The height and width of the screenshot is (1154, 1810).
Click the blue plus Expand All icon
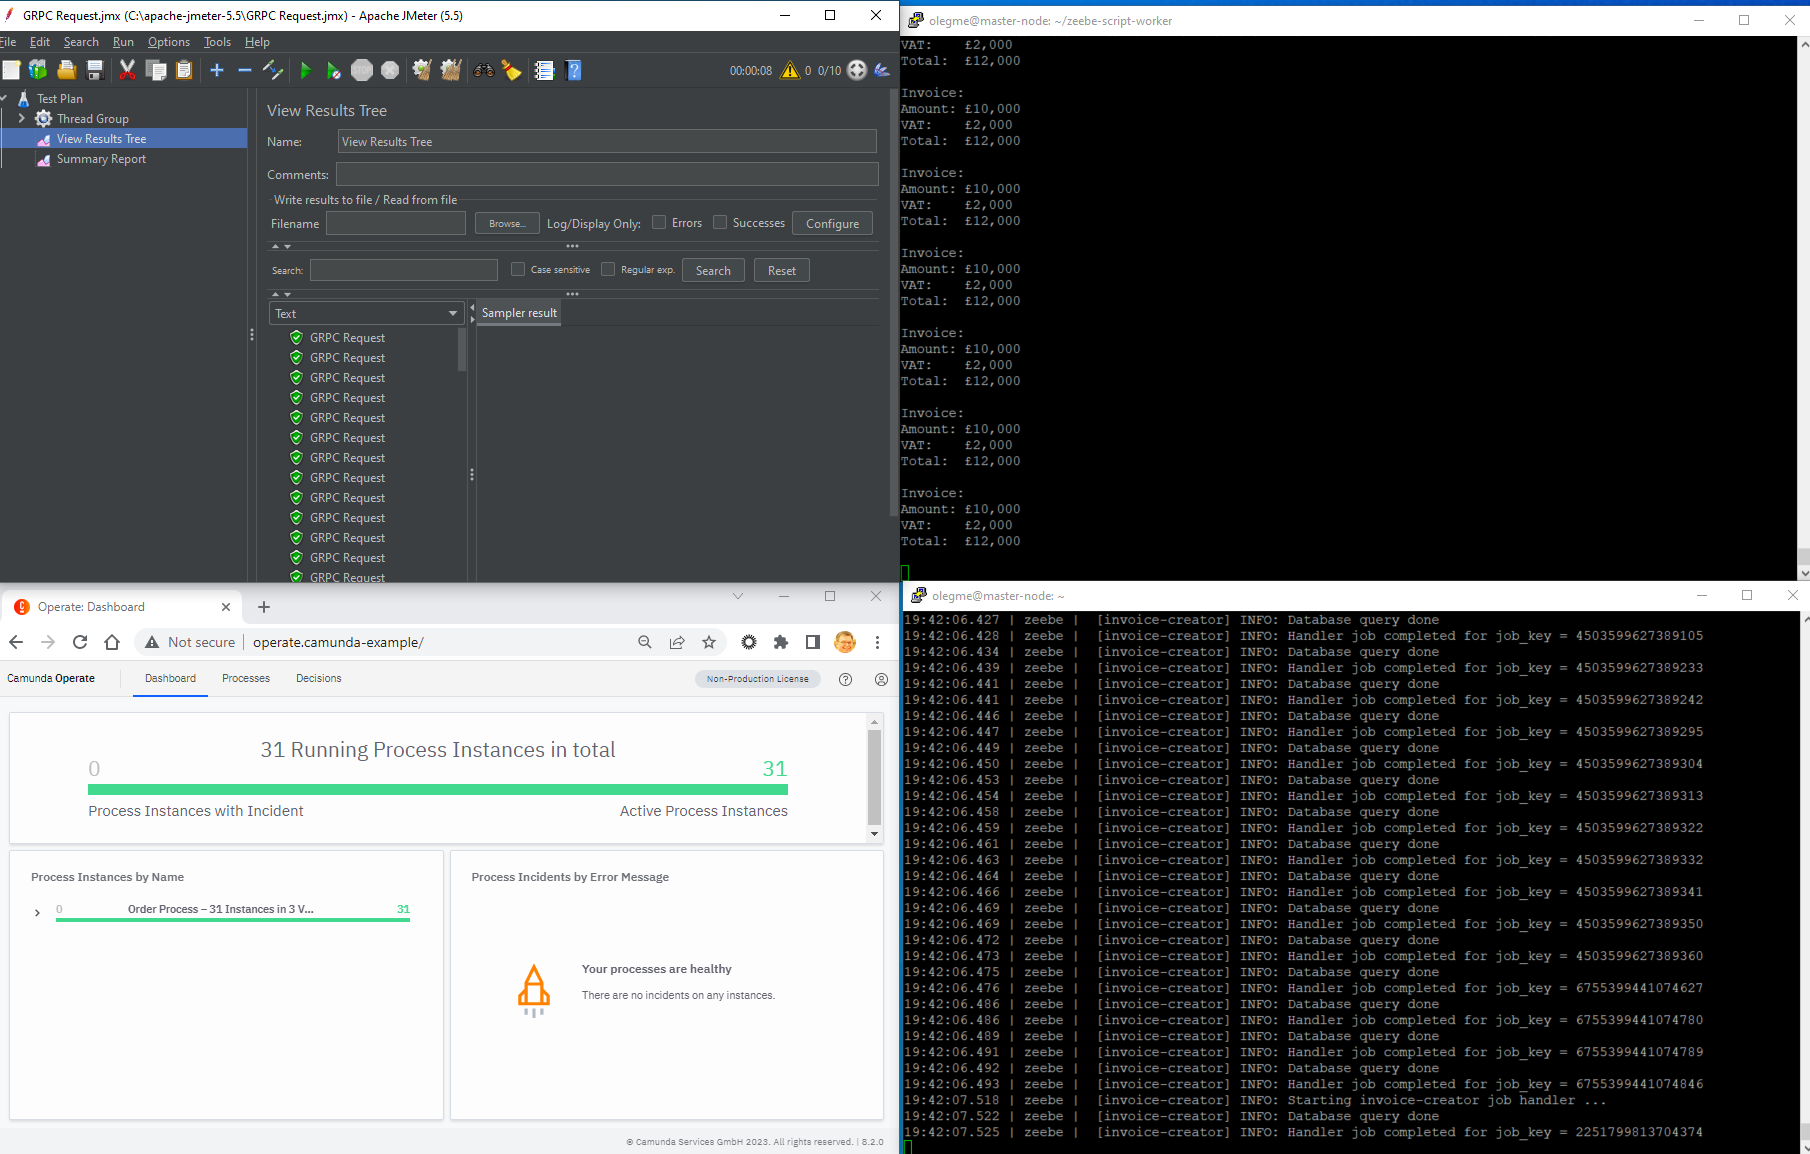pyautogui.click(x=217, y=70)
